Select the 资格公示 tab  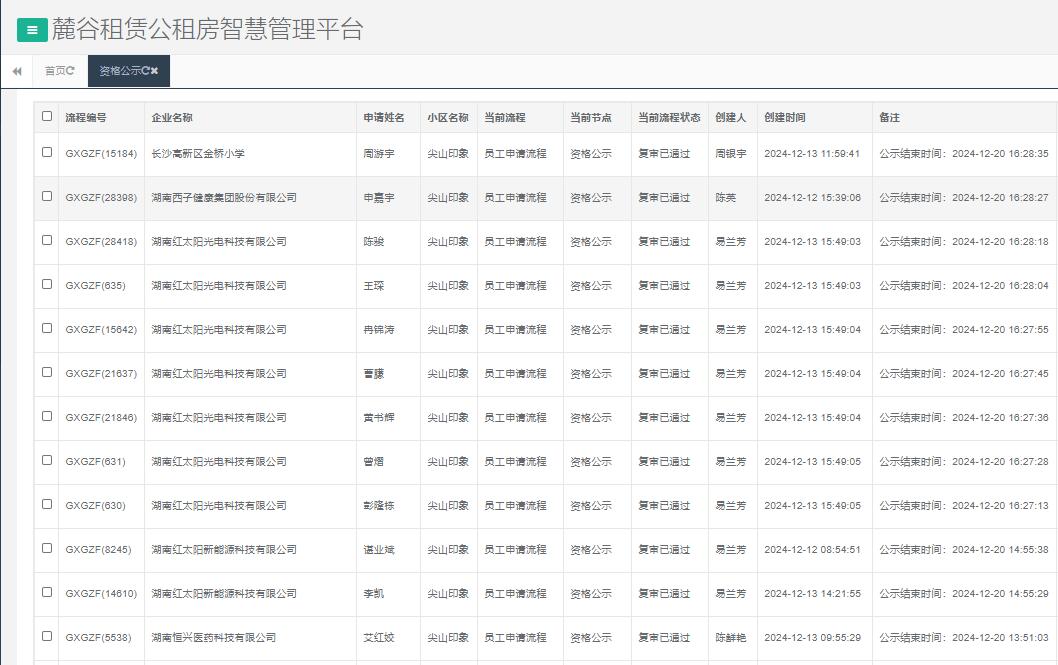point(119,71)
